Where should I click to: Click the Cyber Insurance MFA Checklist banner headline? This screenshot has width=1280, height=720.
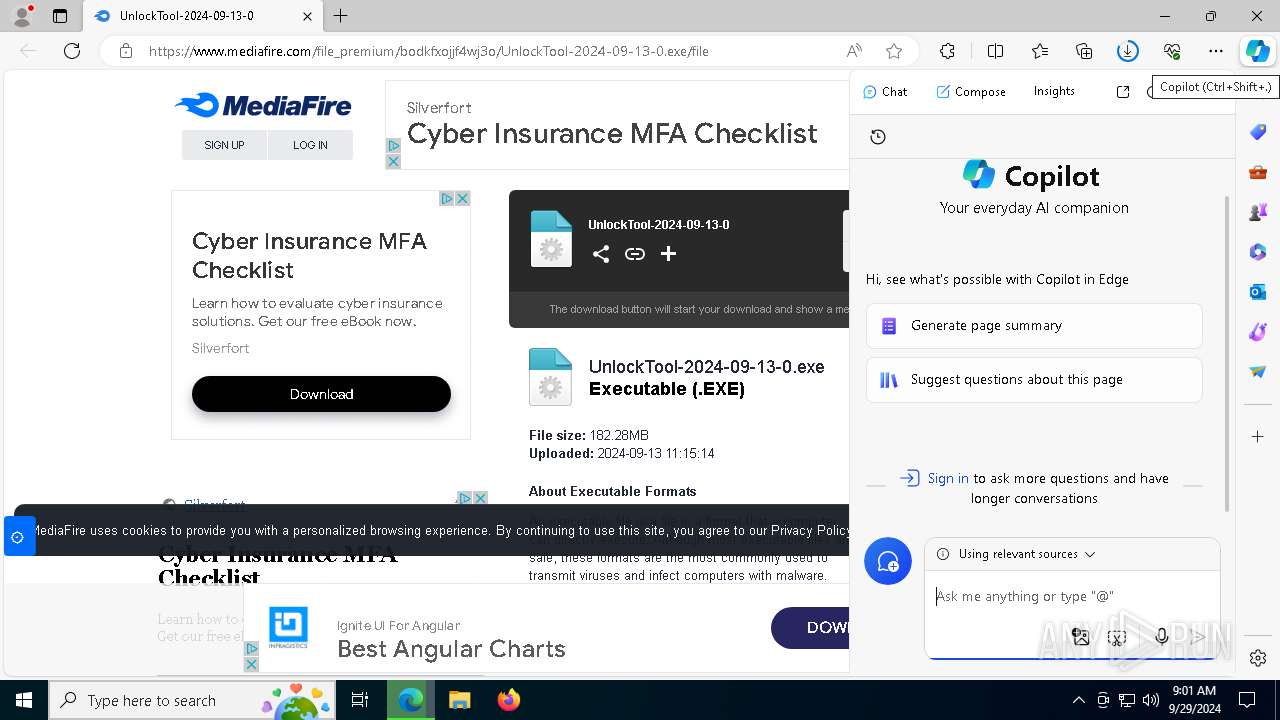coord(612,134)
